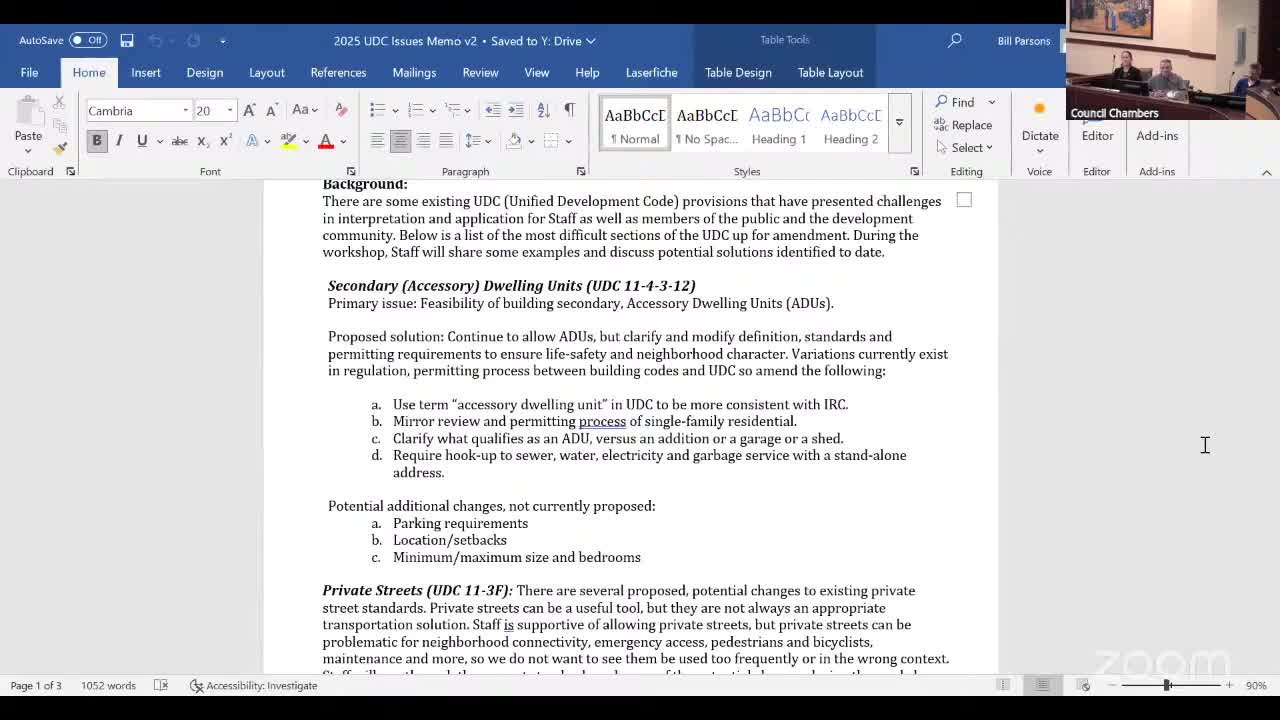Click the center align paragraph icon
This screenshot has width=1280, height=720.
tap(400, 141)
